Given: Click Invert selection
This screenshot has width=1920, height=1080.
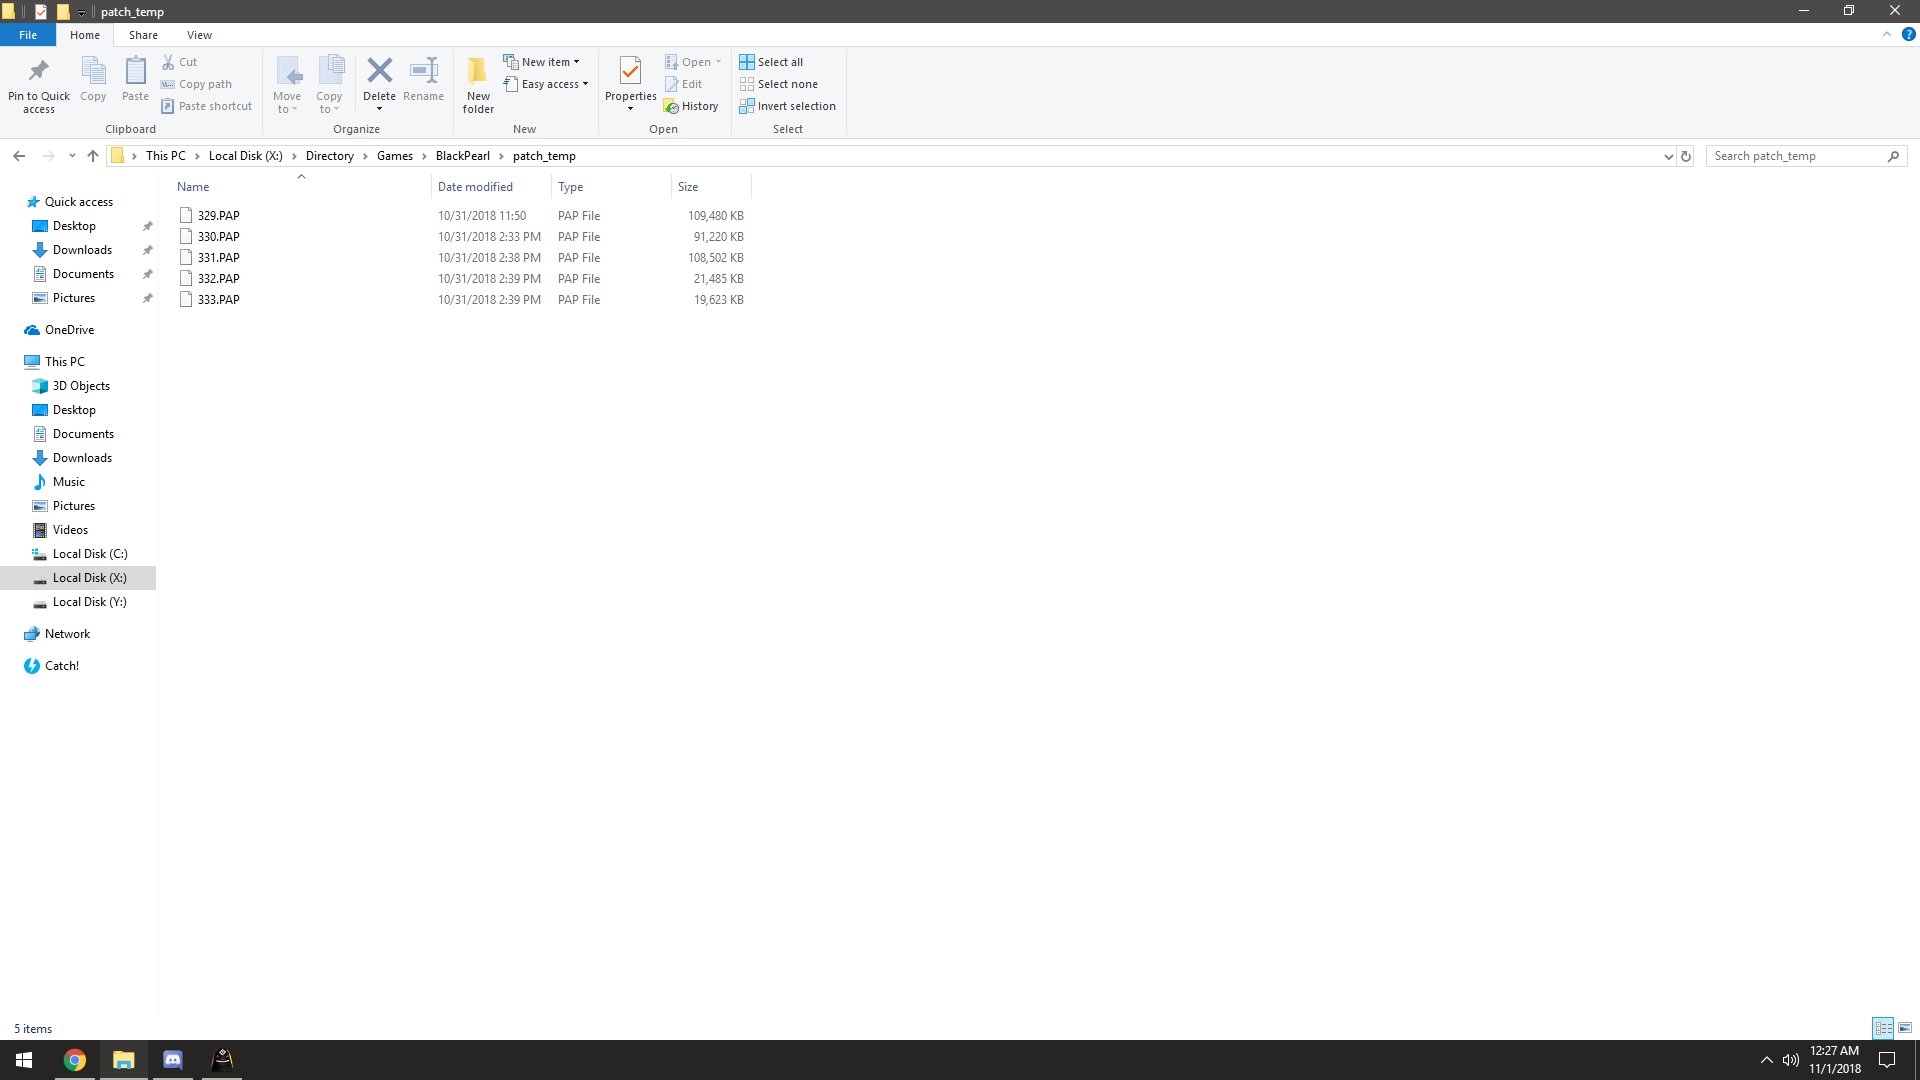Looking at the screenshot, I should click(788, 106).
